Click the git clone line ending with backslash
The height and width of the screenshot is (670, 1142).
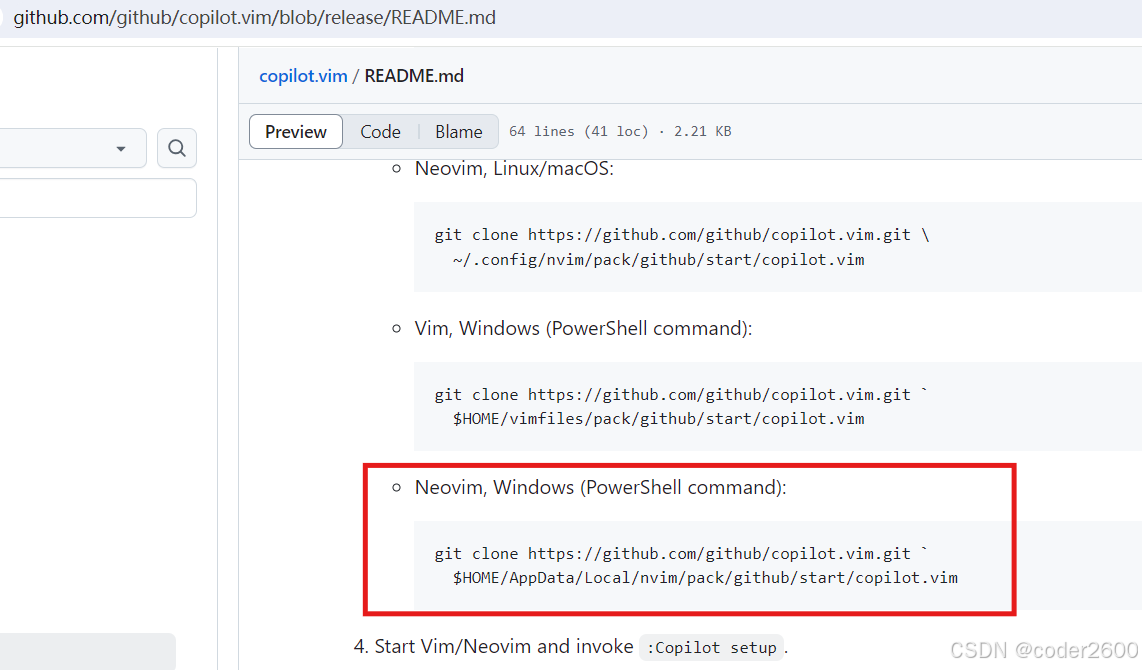pos(682,234)
